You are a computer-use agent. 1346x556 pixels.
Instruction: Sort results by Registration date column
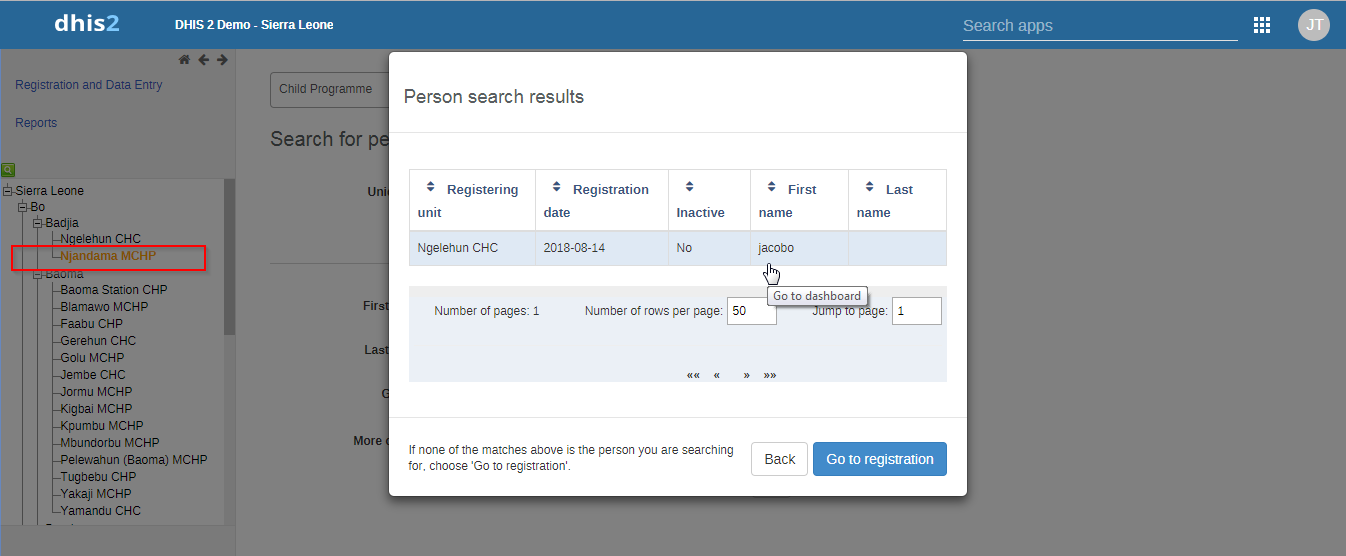point(557,188)
